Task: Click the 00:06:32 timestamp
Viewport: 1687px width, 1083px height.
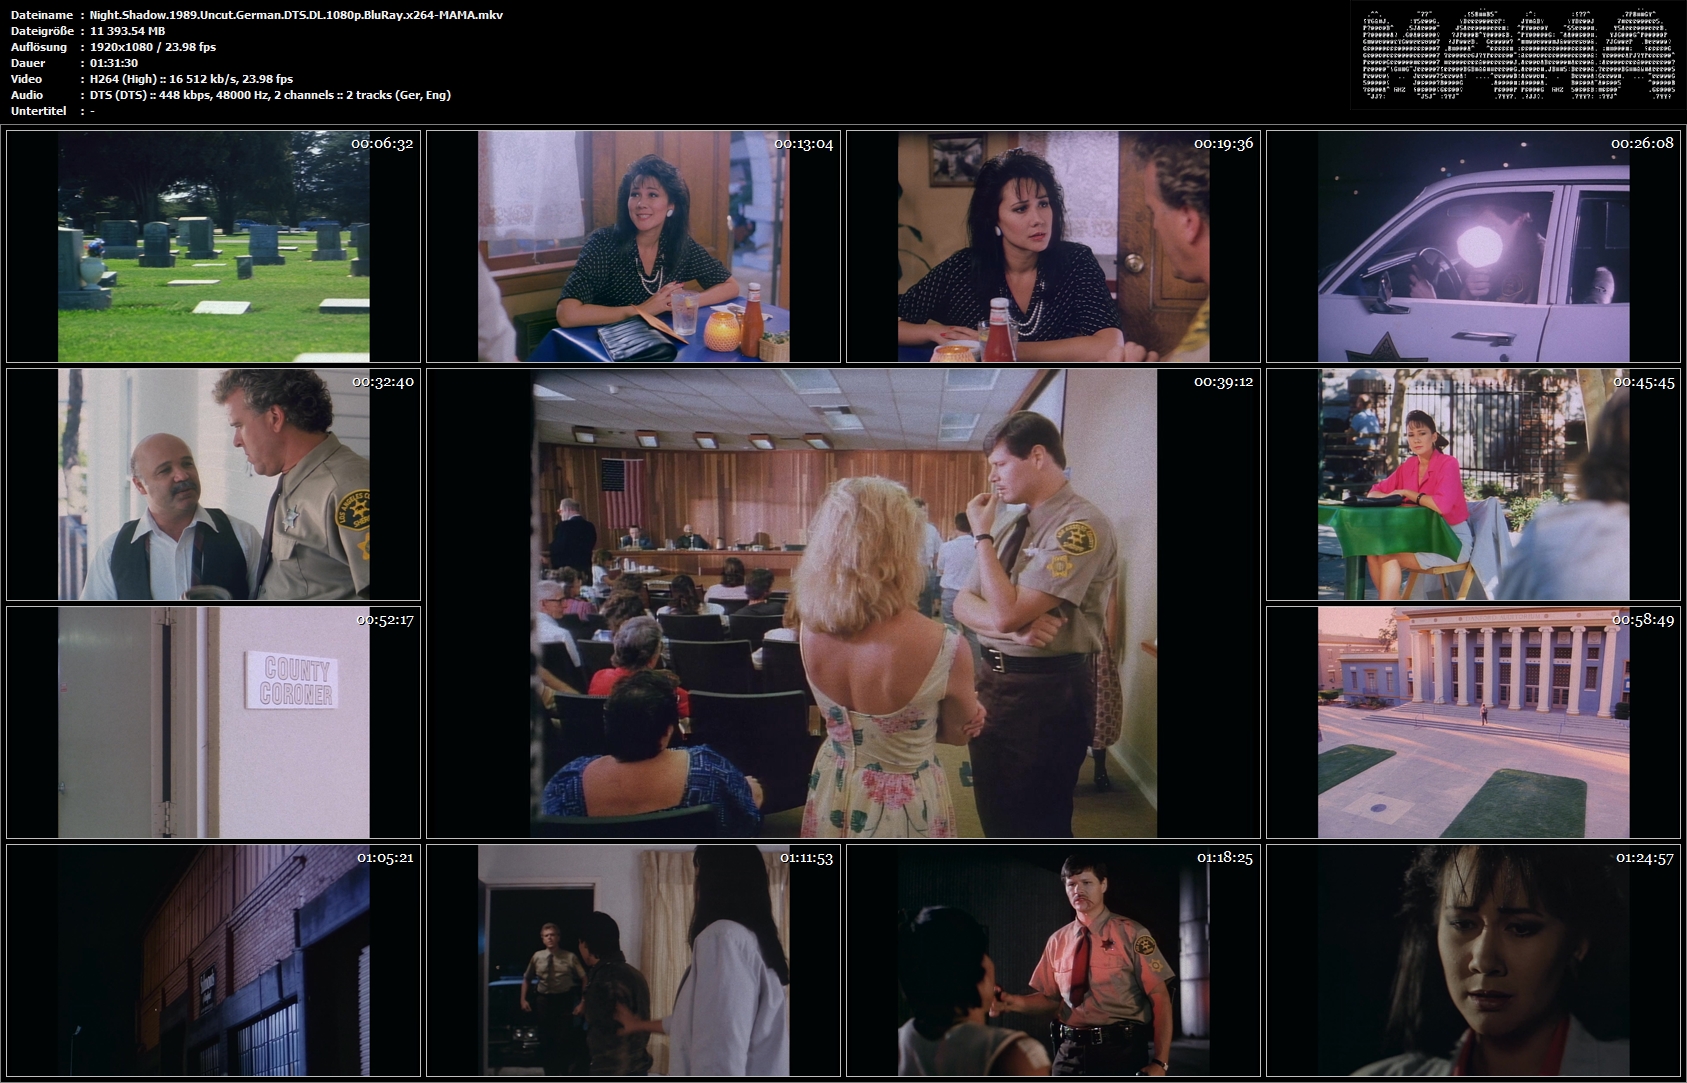Action: (x=382, y=144)
